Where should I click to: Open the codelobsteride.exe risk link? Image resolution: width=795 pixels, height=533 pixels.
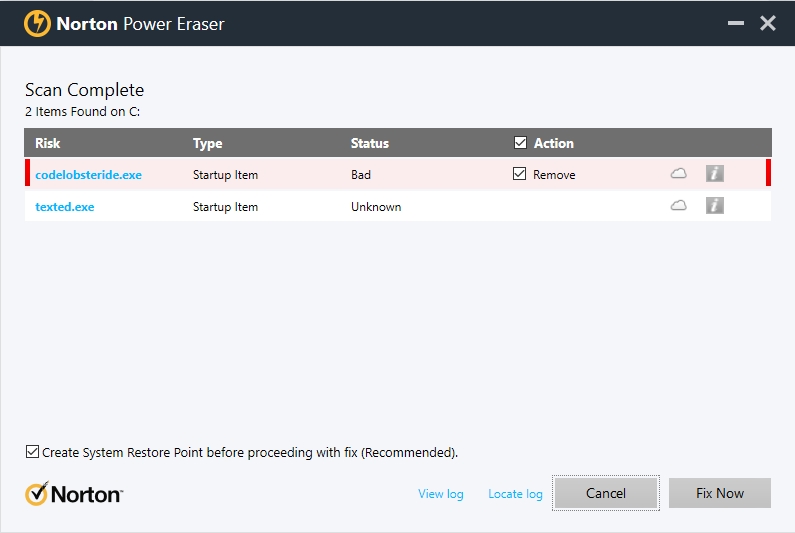[x=88, y=175]
